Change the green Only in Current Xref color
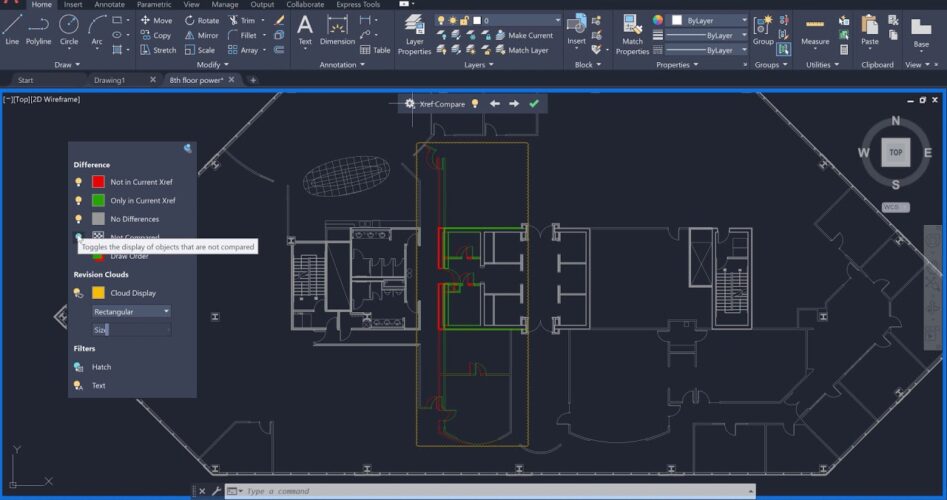 98,200
